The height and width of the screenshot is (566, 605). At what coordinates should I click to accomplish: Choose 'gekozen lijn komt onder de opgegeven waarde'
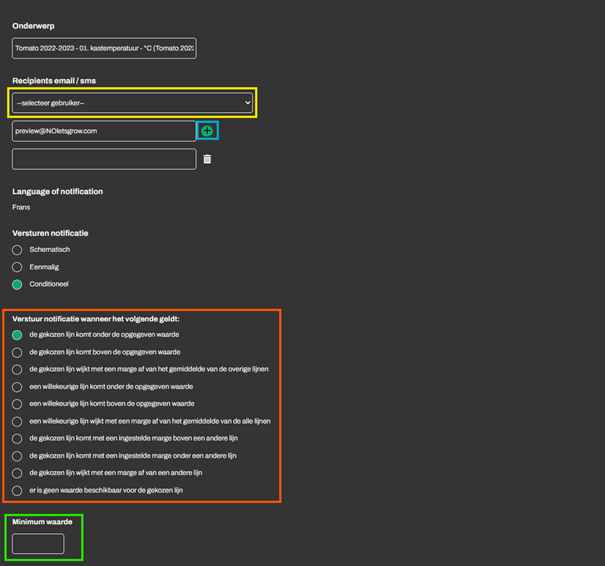[x=17, y=335]
